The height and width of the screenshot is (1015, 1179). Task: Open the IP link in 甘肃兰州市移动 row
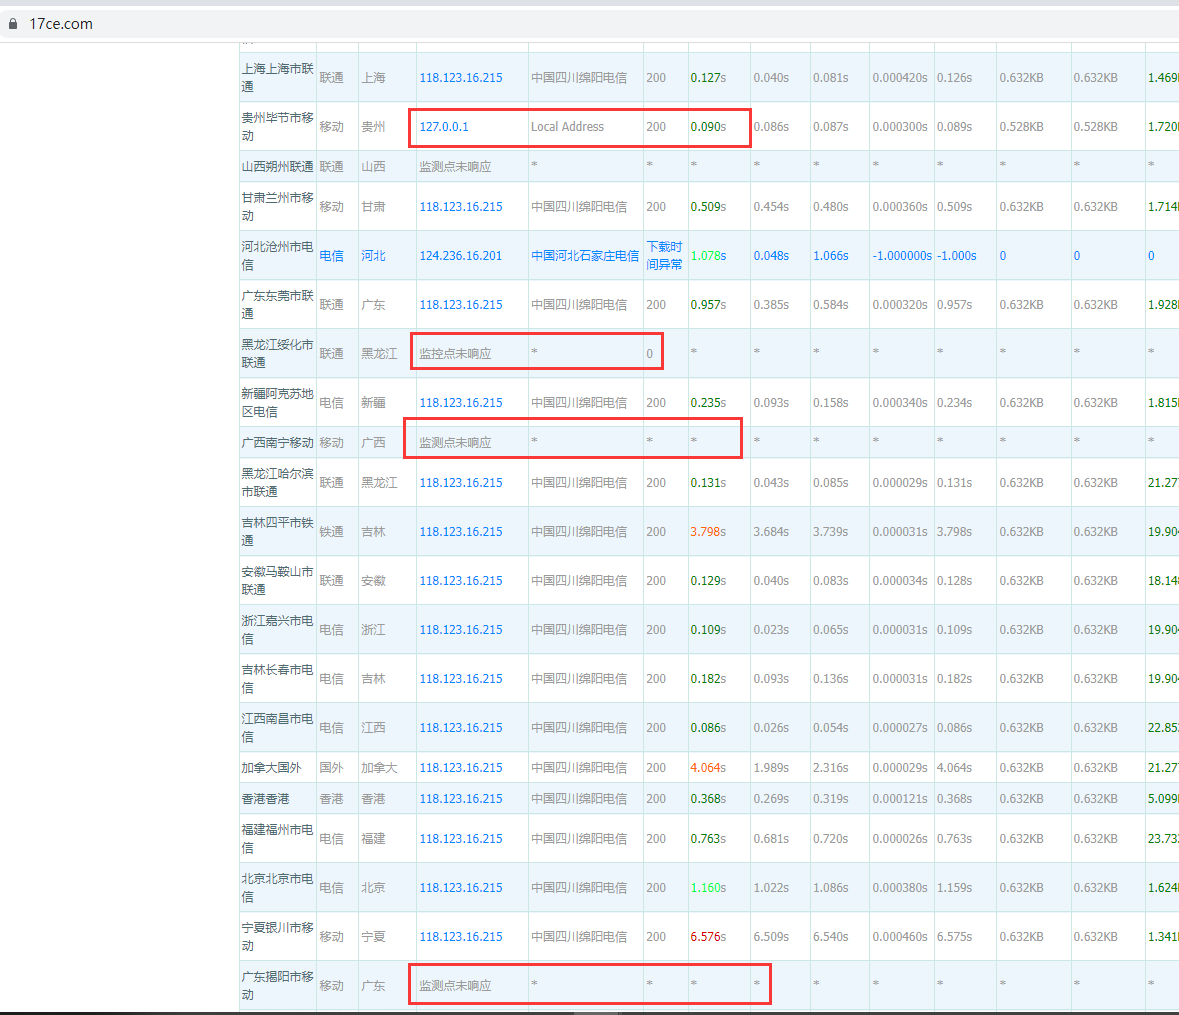461,207
